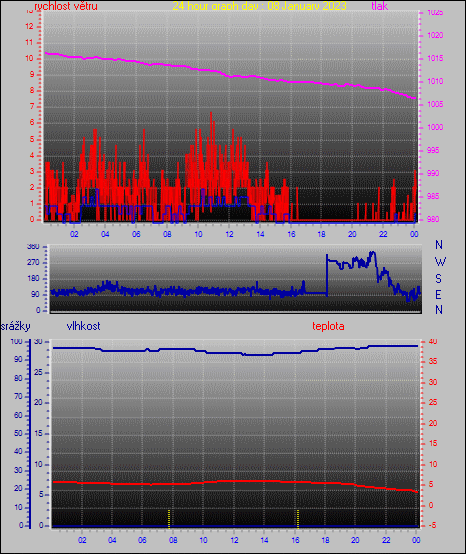
Task: Click the 1010 value on the pressure axis
Action: coord(435,81)
